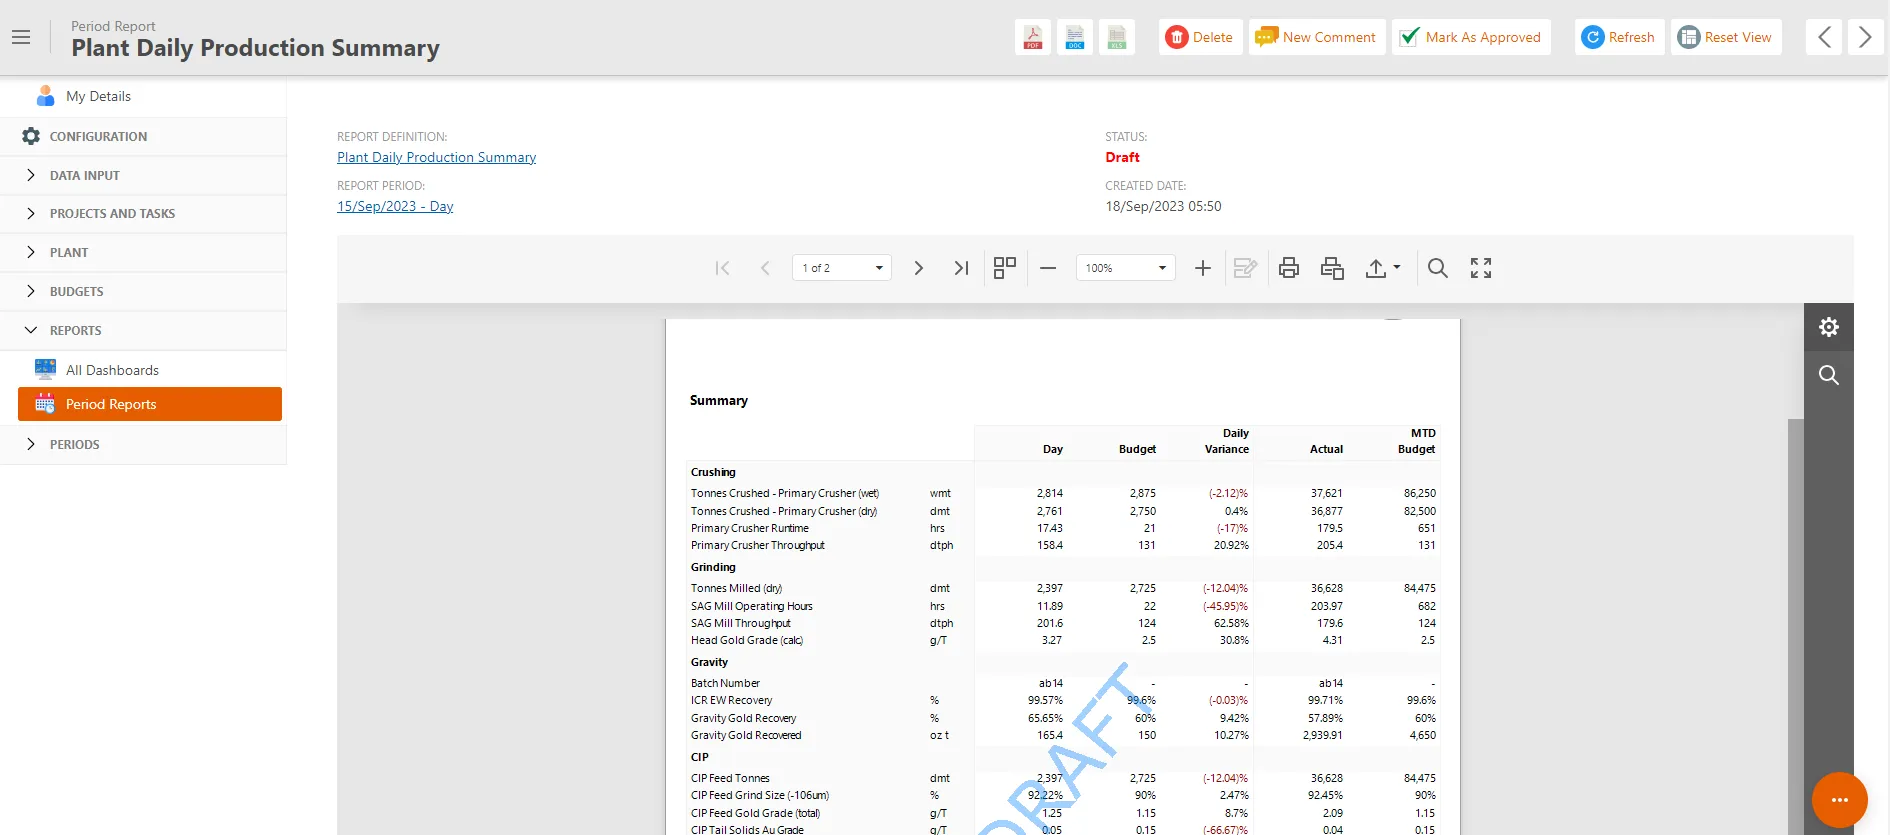Expand the Budgets section

point(143,292)
